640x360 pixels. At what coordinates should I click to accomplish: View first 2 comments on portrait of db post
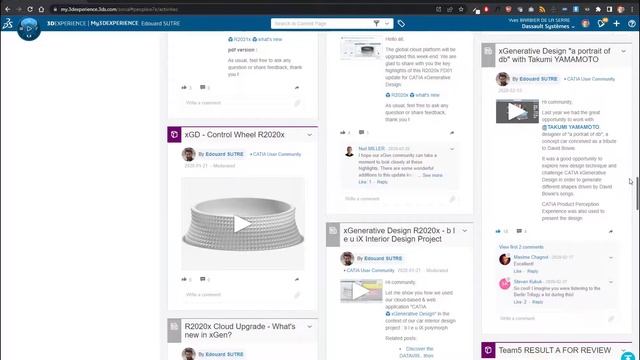pyautogui.click(x=521, y=247)
